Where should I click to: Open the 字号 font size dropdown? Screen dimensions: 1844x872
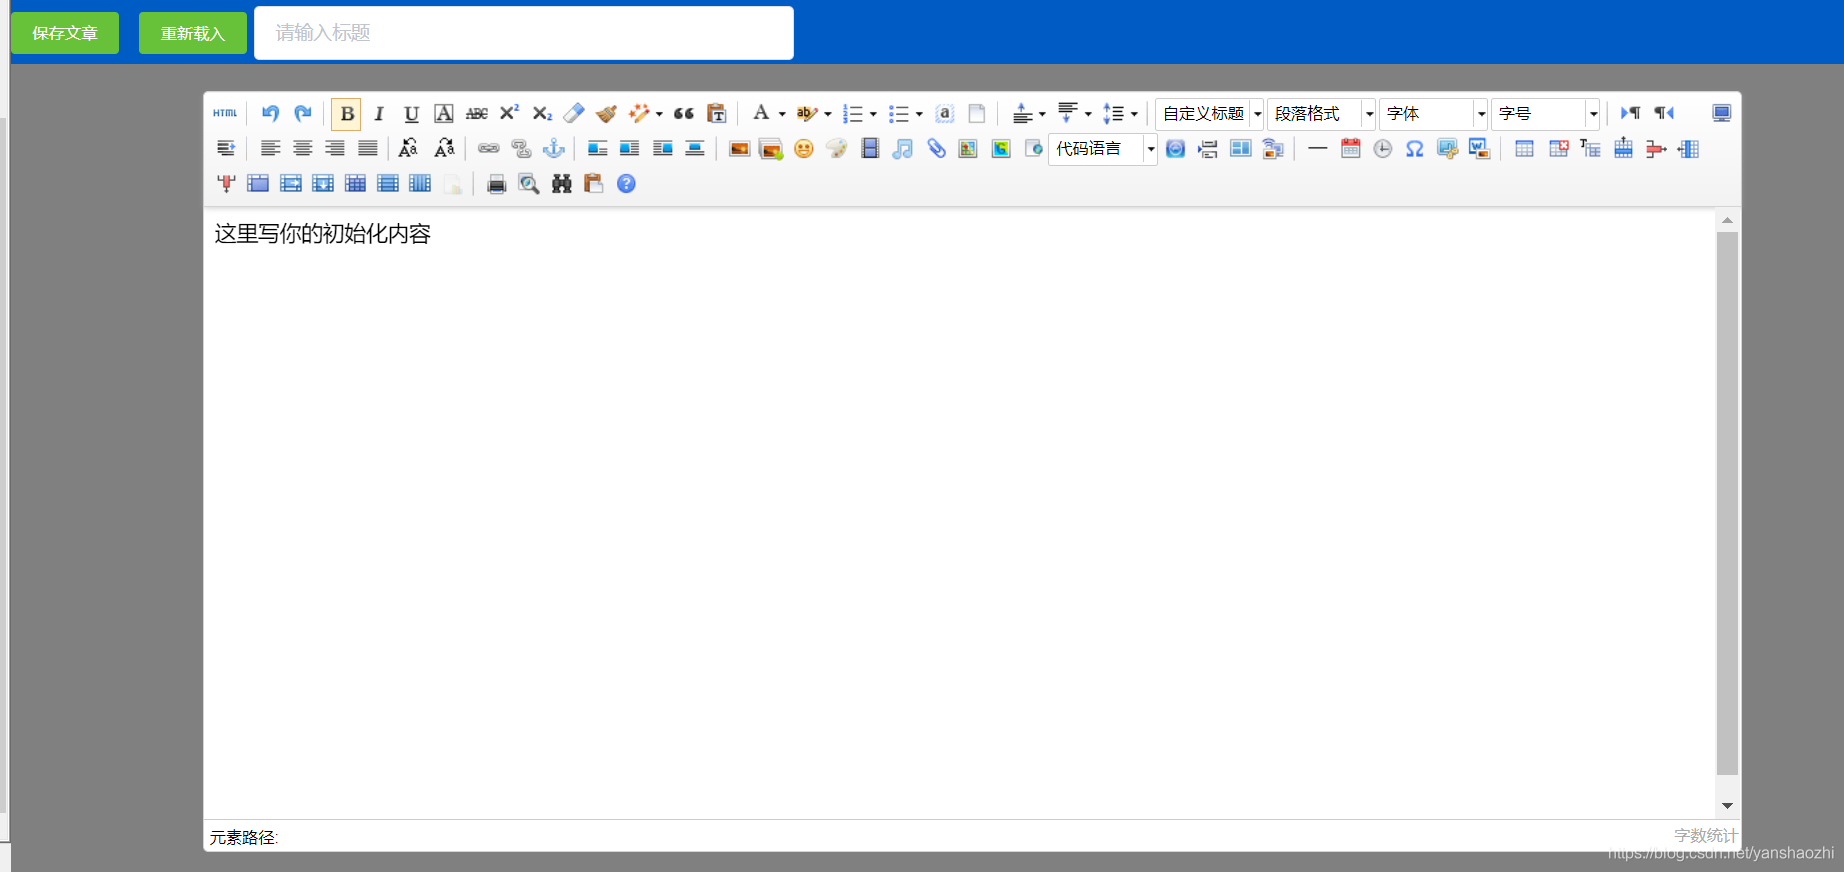(x=1546, y=114)
